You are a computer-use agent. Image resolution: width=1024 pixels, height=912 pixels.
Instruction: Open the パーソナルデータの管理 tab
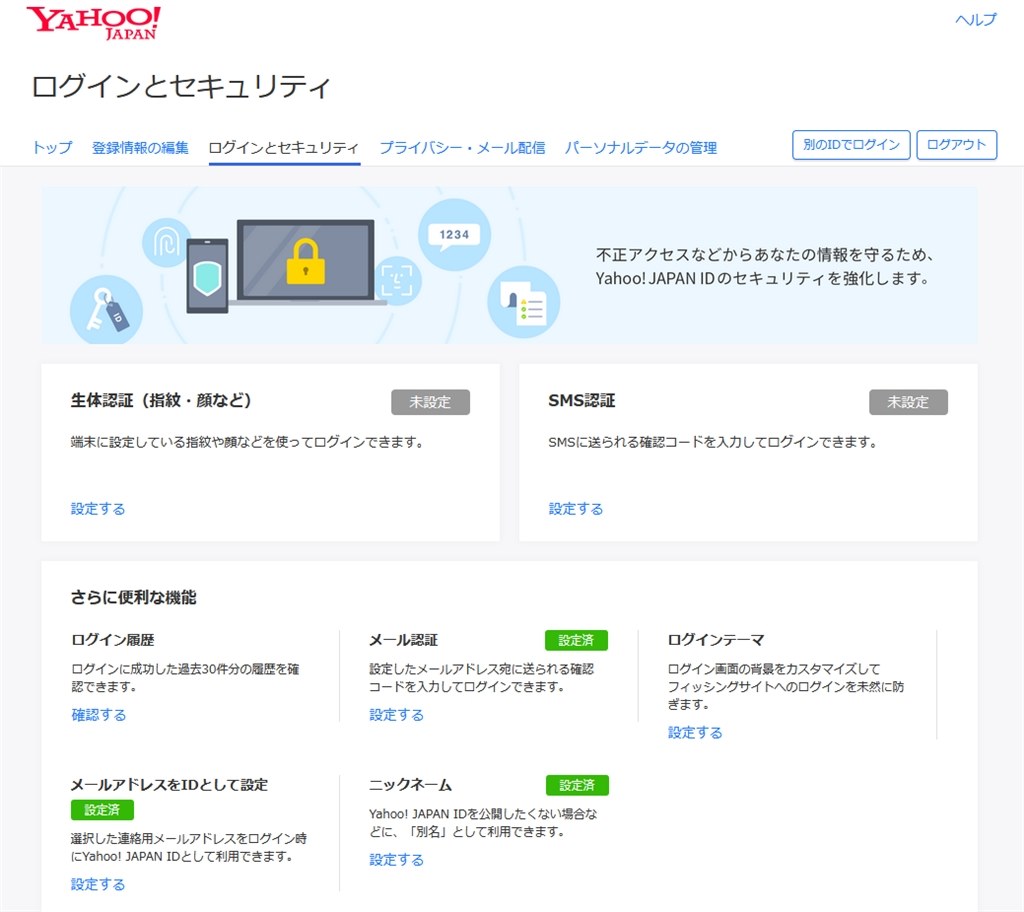coord(641,146)
